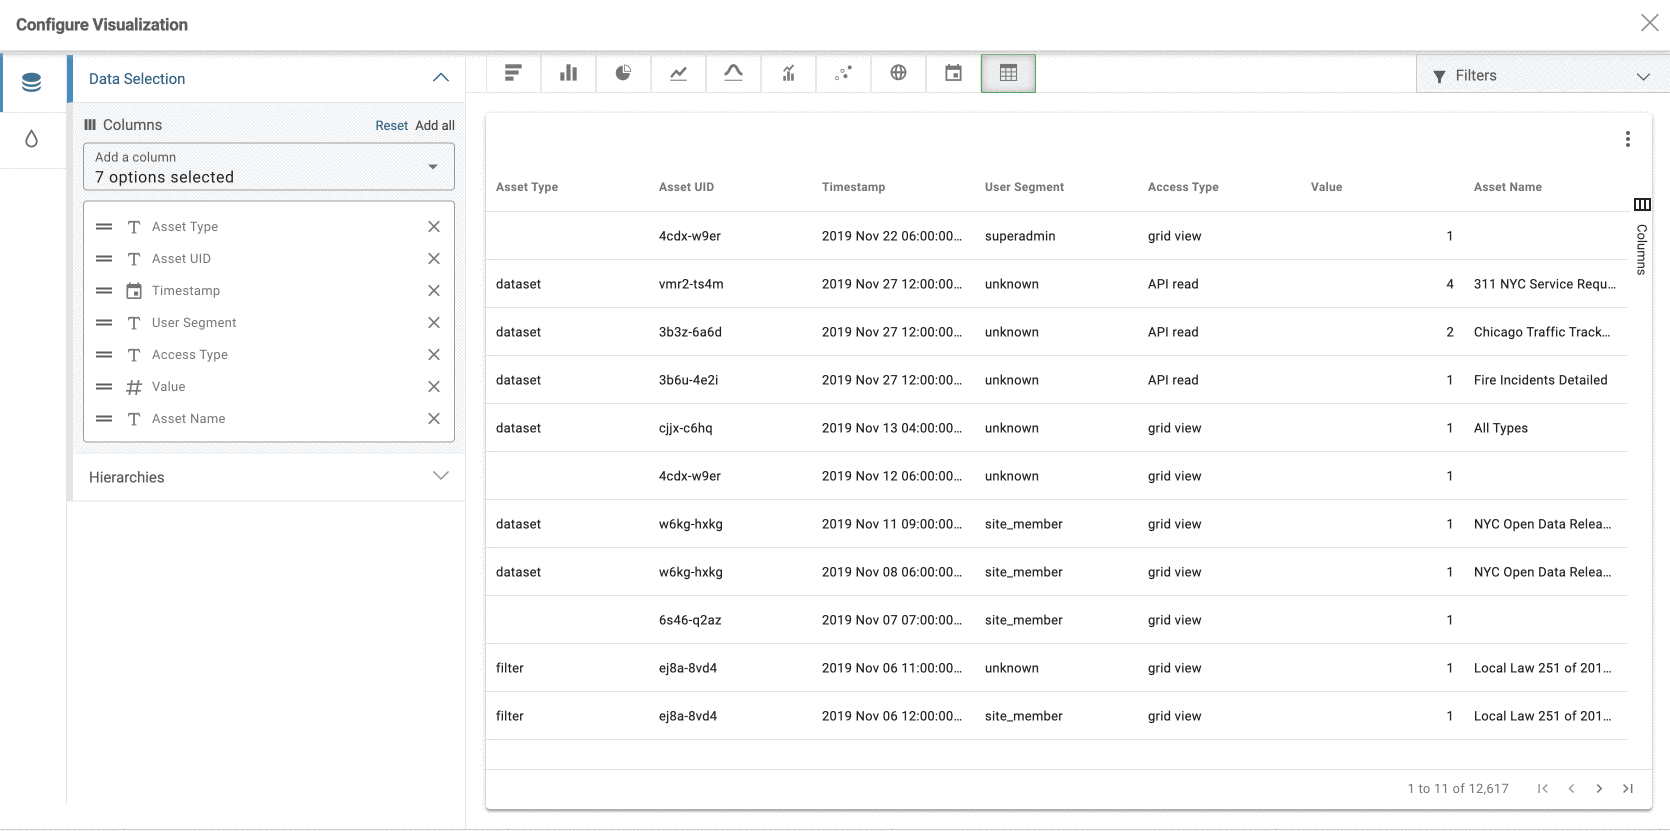This screenshot has width=1670, height=831.
Task: Sort by User Segment column header
Action: pyautogui.click(x=1024, y=187)
